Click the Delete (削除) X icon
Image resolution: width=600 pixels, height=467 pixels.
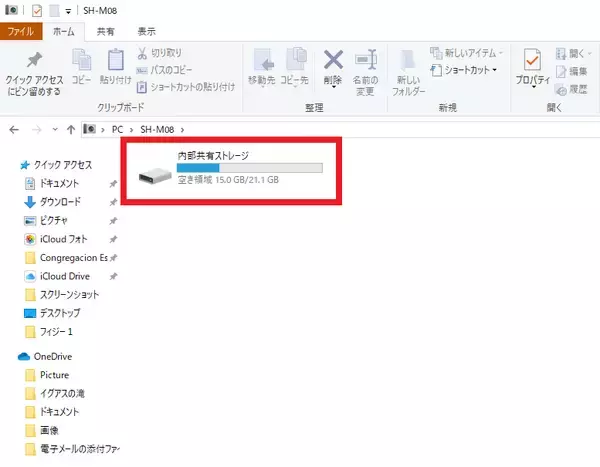tap(333, 60)
